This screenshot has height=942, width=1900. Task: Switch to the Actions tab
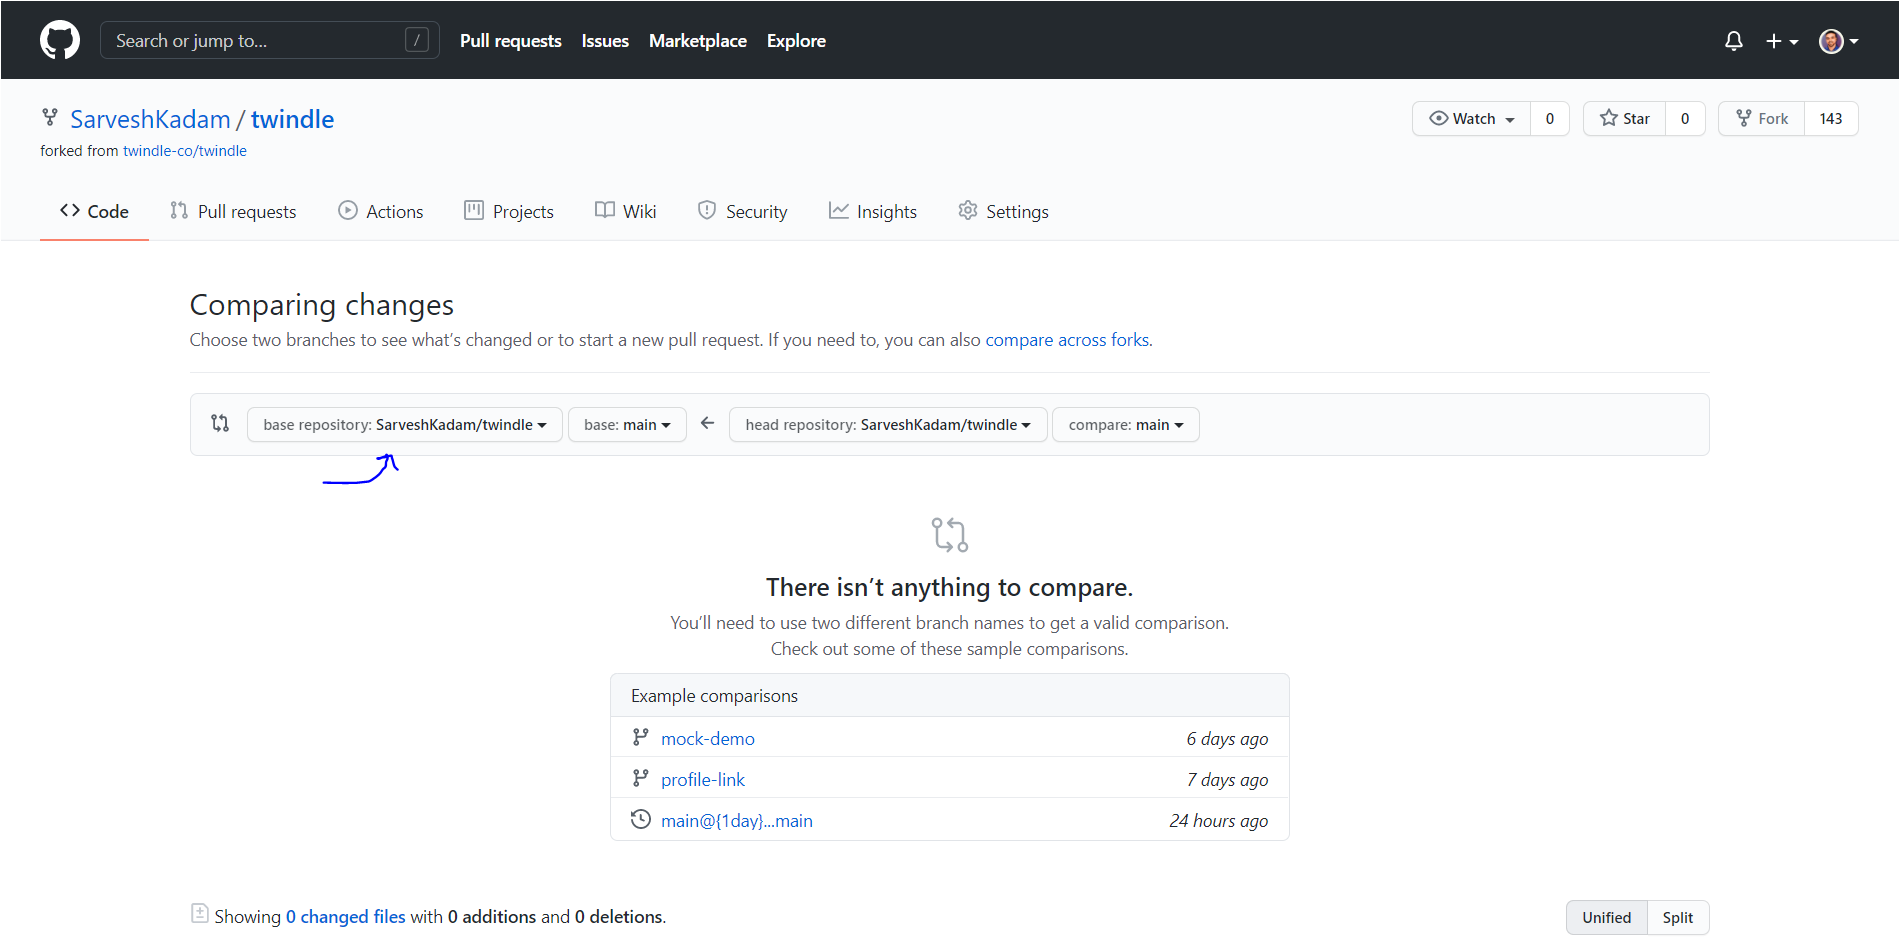[381, 211]
